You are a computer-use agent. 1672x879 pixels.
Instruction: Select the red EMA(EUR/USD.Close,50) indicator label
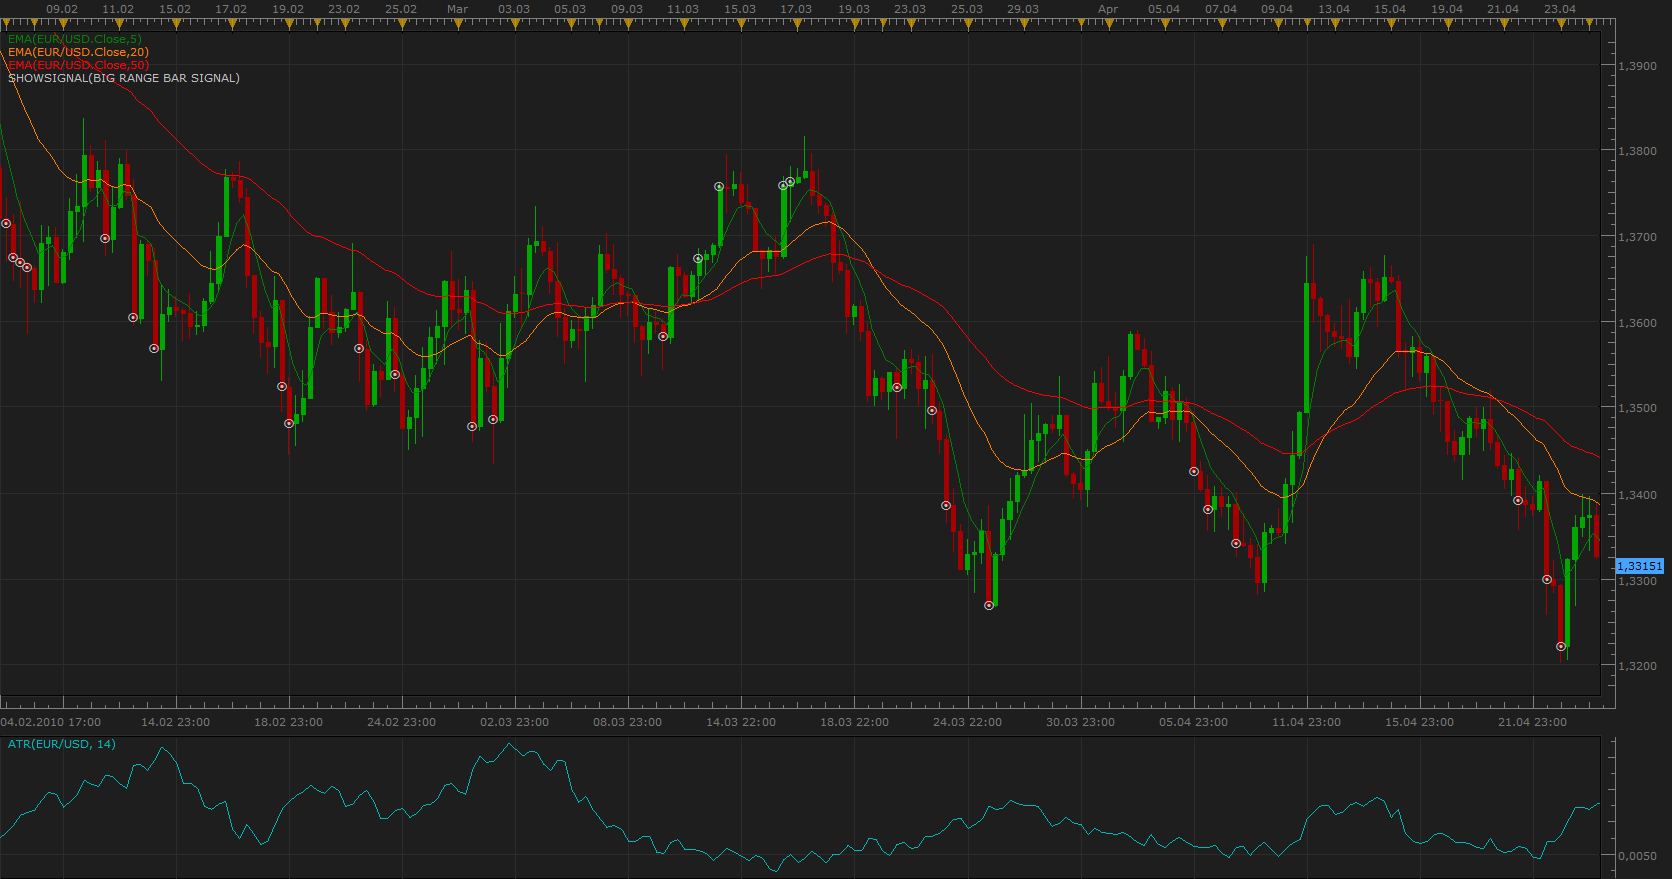pyautogui.click(x=78, y=65)
